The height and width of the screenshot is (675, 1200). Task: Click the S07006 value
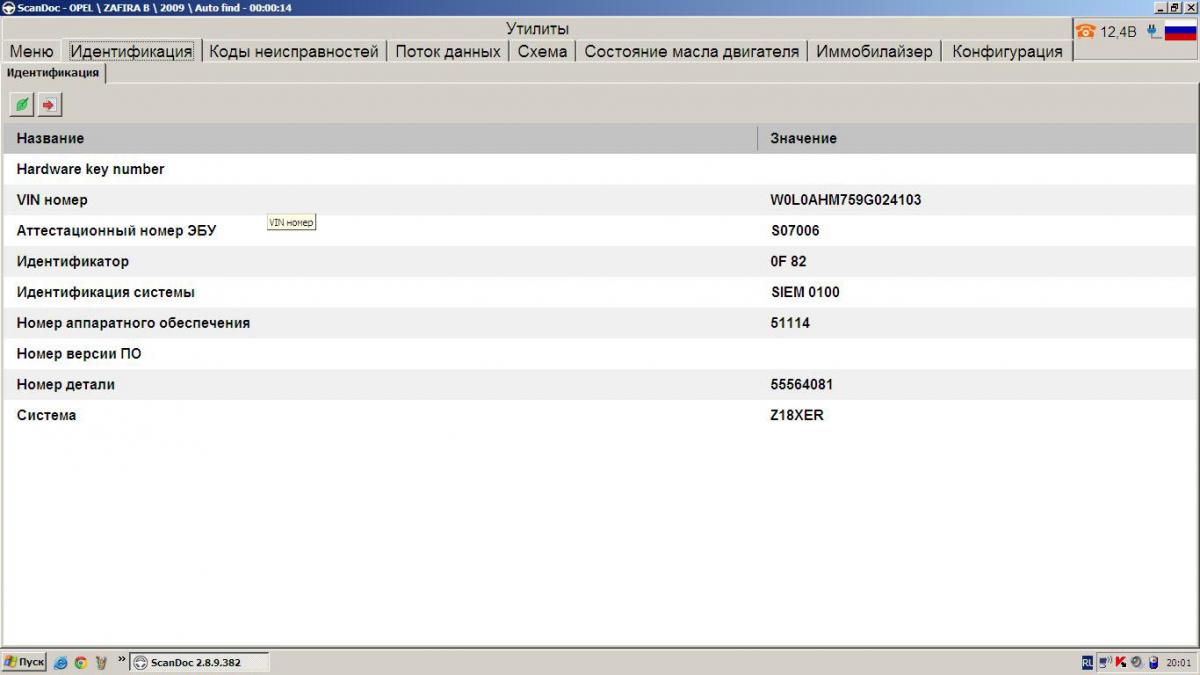pos(795,231)
